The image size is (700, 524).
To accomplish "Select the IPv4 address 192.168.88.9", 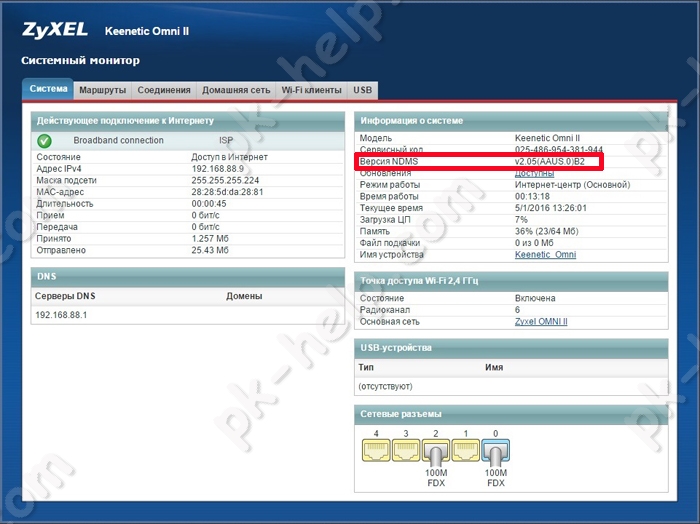I will pyautogui.click(x=217, y=169).
